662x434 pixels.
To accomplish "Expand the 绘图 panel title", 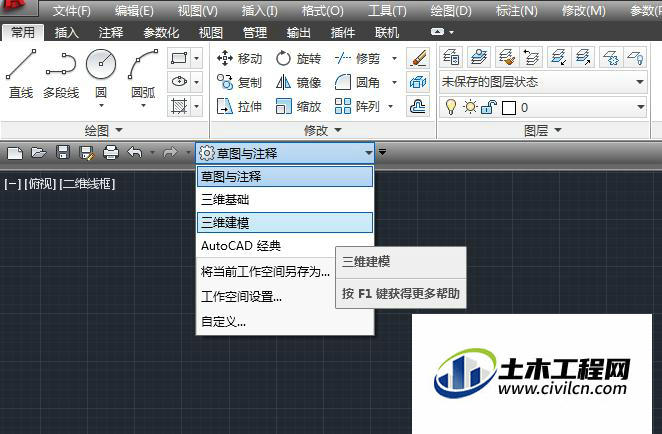I will pyautogui.click(x=103, y=130).
